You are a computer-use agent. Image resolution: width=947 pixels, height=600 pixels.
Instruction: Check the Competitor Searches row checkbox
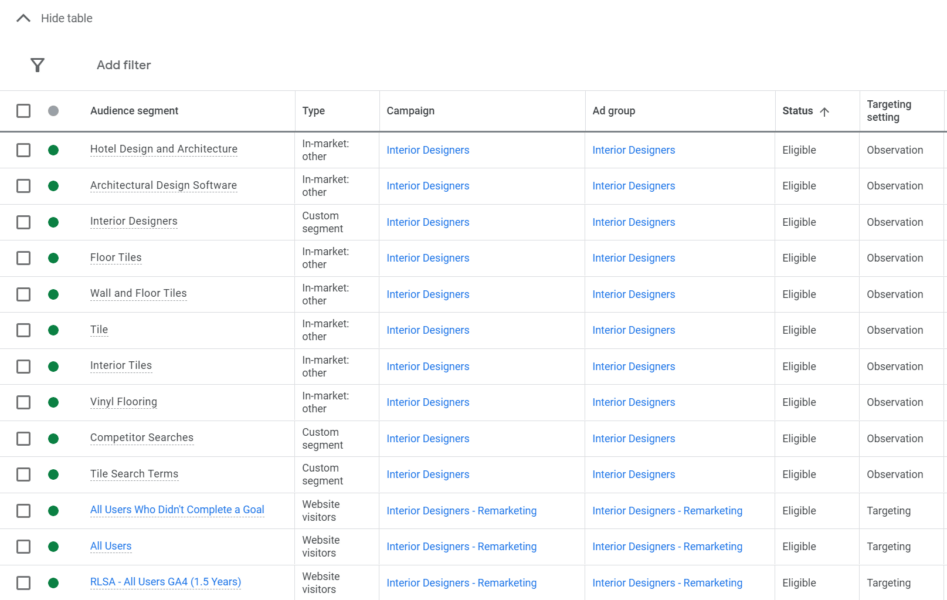[23, 438]
